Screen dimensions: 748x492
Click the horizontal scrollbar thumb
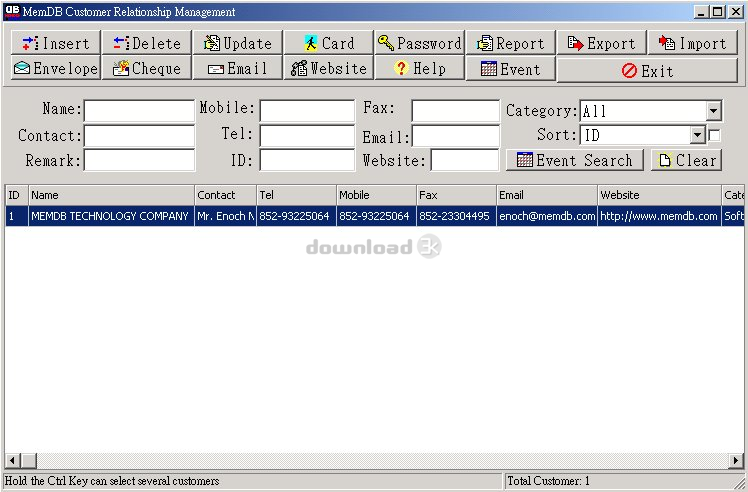[29, 460]
